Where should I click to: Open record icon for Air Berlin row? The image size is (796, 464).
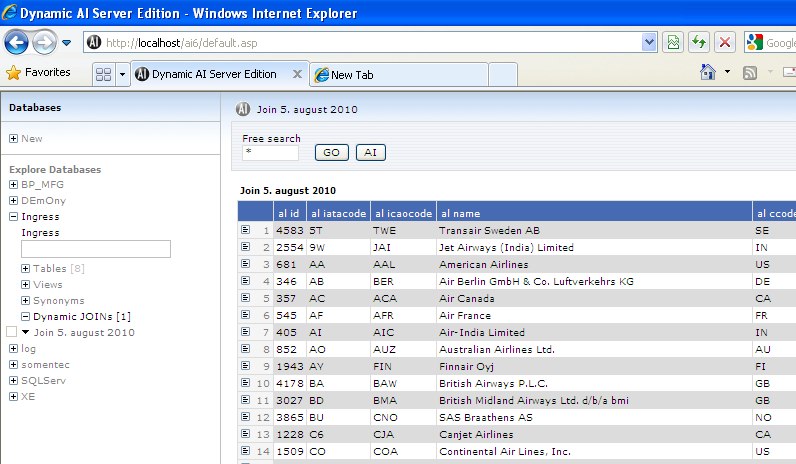click(x=246, y=281)
